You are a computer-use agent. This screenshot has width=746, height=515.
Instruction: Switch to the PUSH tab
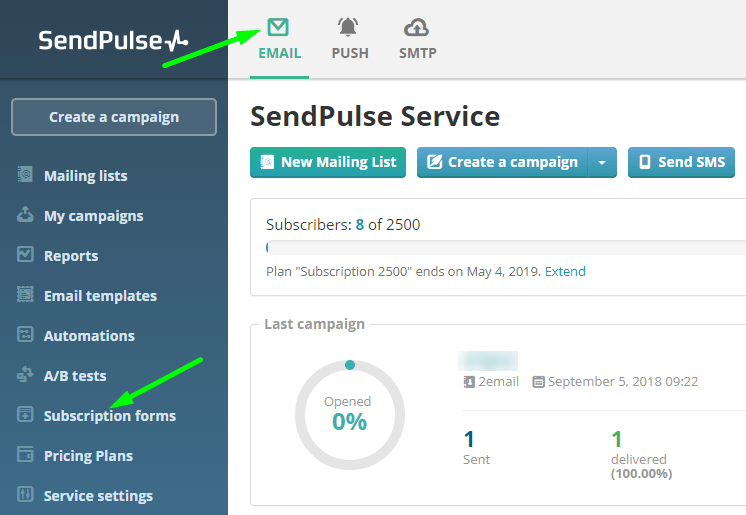tap(350, 39)
